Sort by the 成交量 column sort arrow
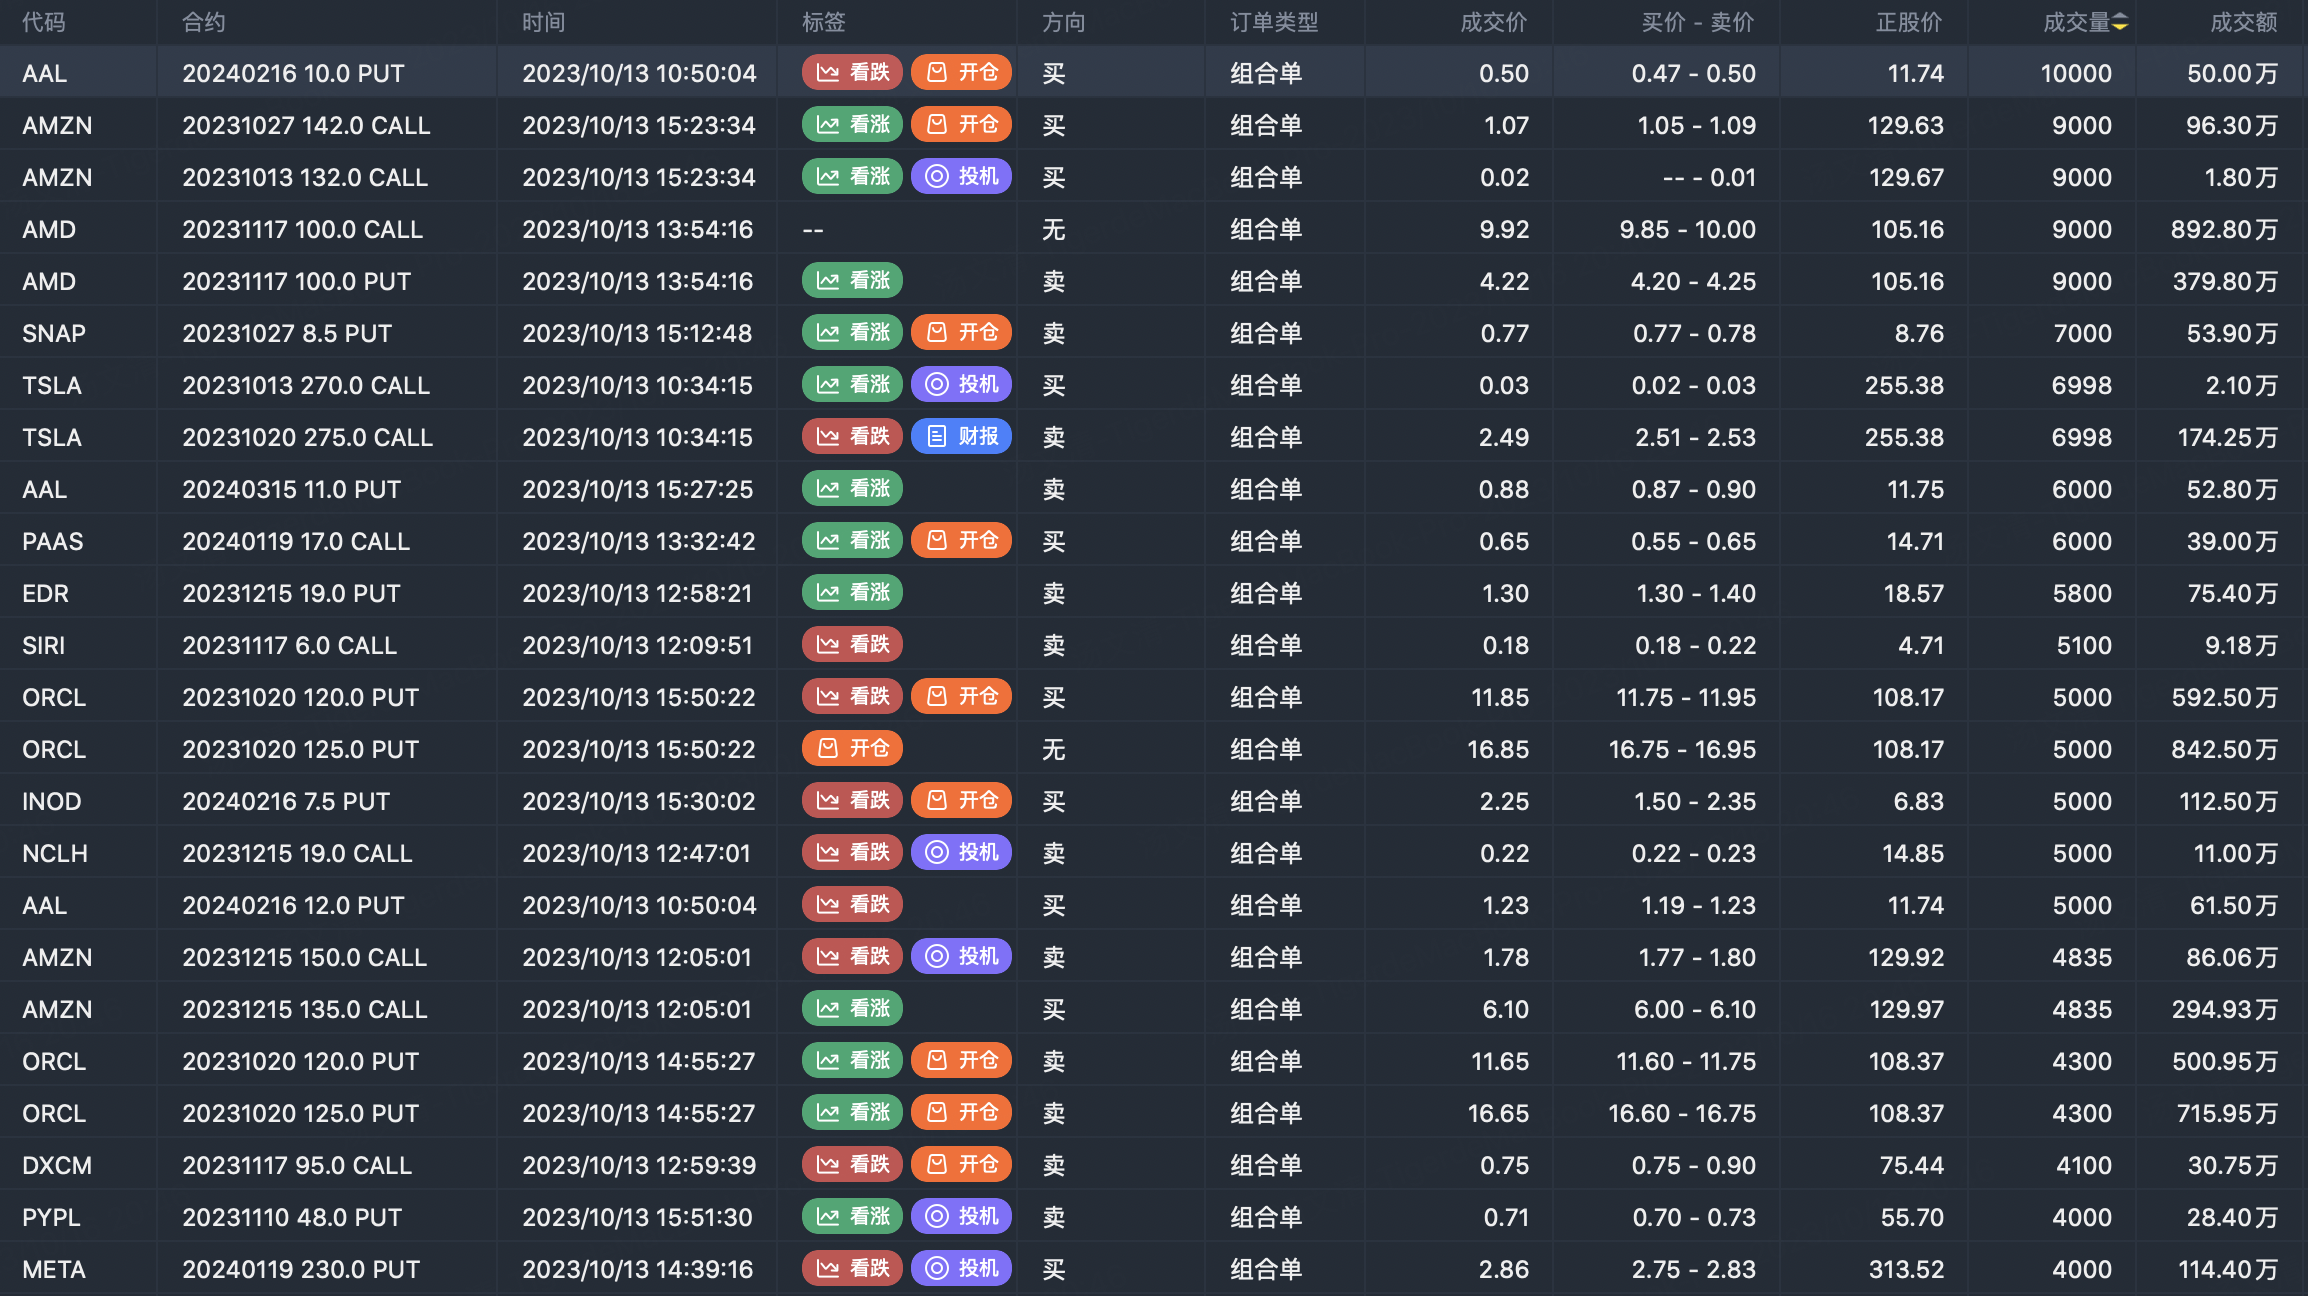Screen dimensions: 2308x1296 [2120, 22]
